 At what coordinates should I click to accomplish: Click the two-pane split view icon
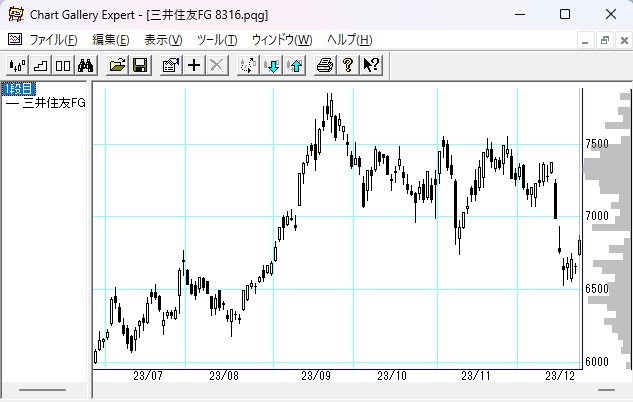pyautogui.click(x=62, y=65)
